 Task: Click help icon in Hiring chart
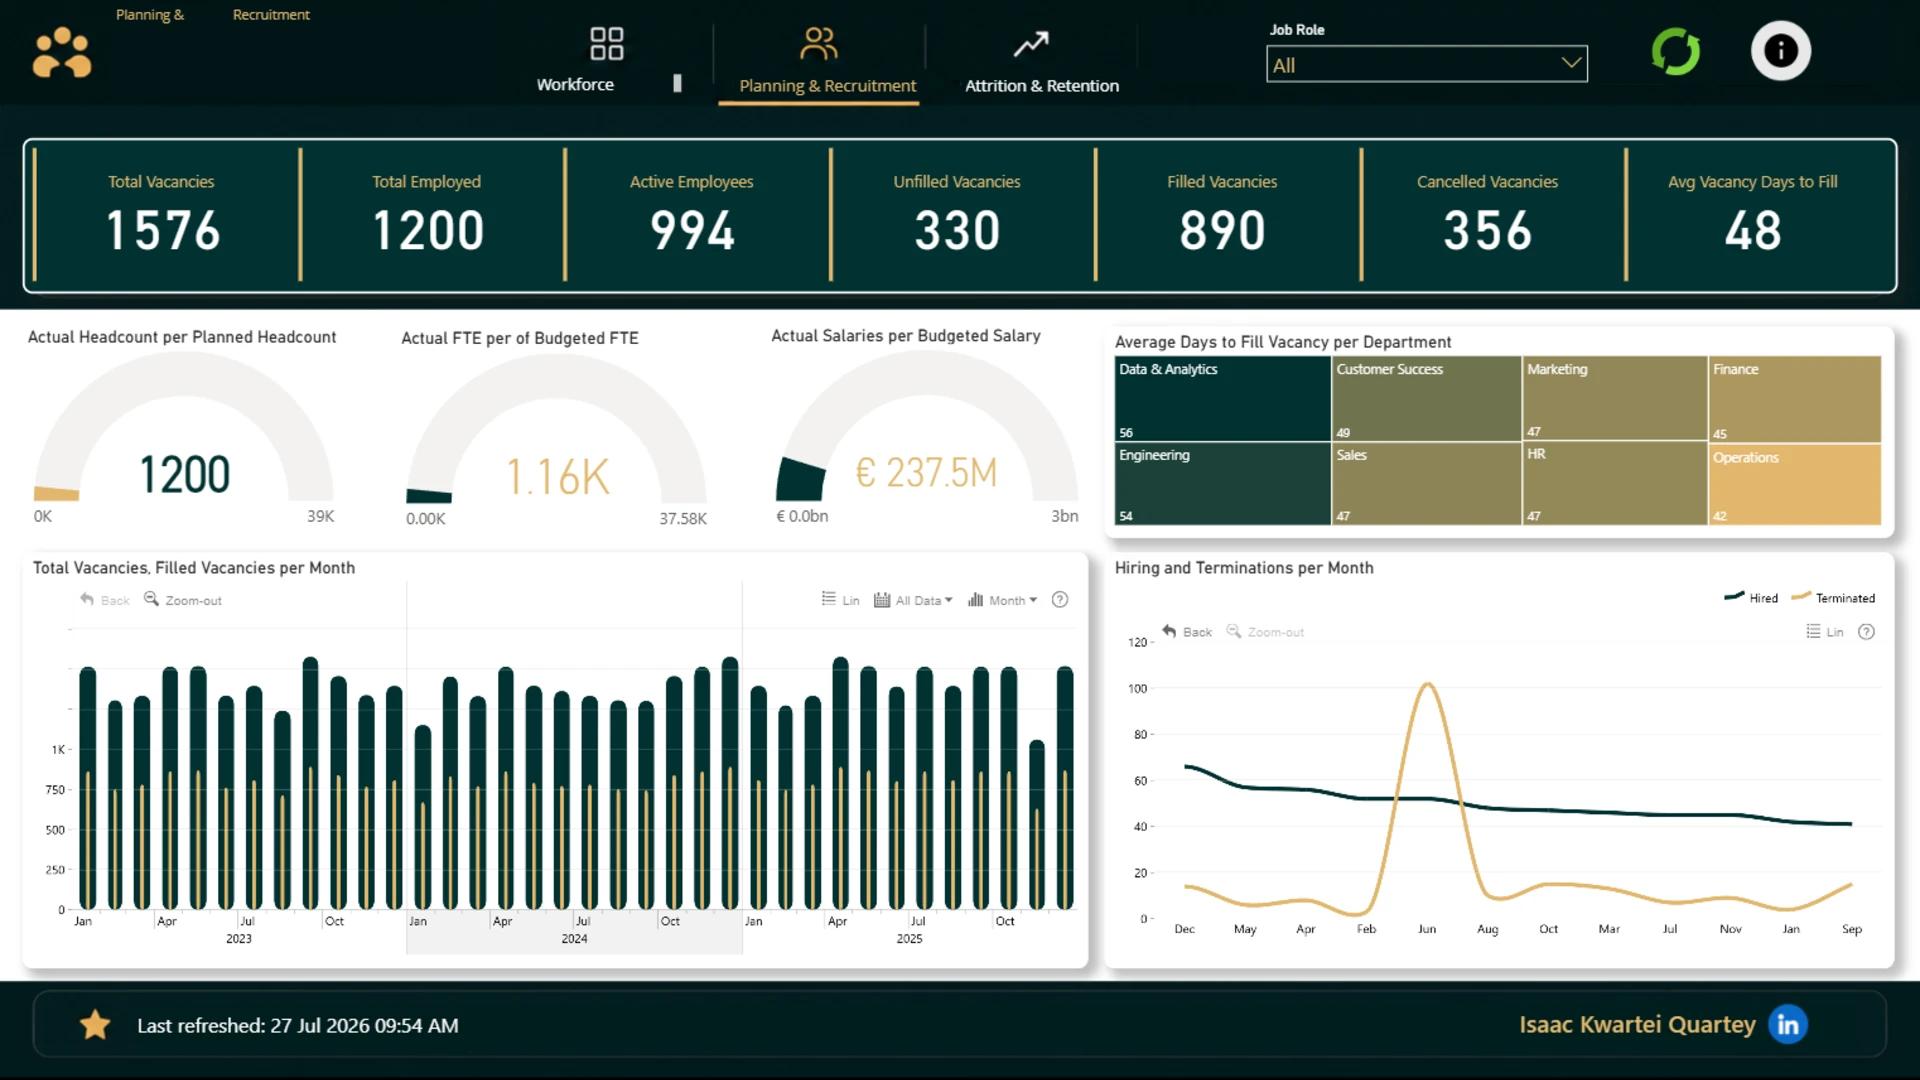(1866, 632)
